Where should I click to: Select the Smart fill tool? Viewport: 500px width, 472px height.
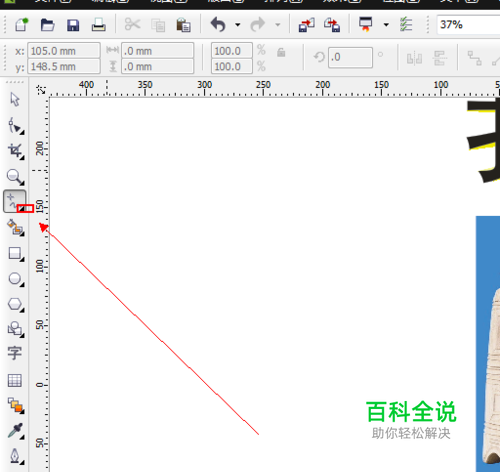click(15, 228)
